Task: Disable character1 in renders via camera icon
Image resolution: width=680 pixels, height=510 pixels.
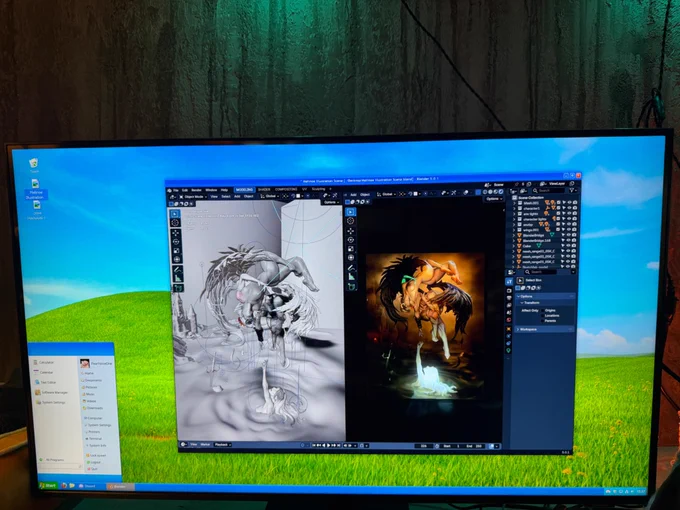Action: [575, 208]
